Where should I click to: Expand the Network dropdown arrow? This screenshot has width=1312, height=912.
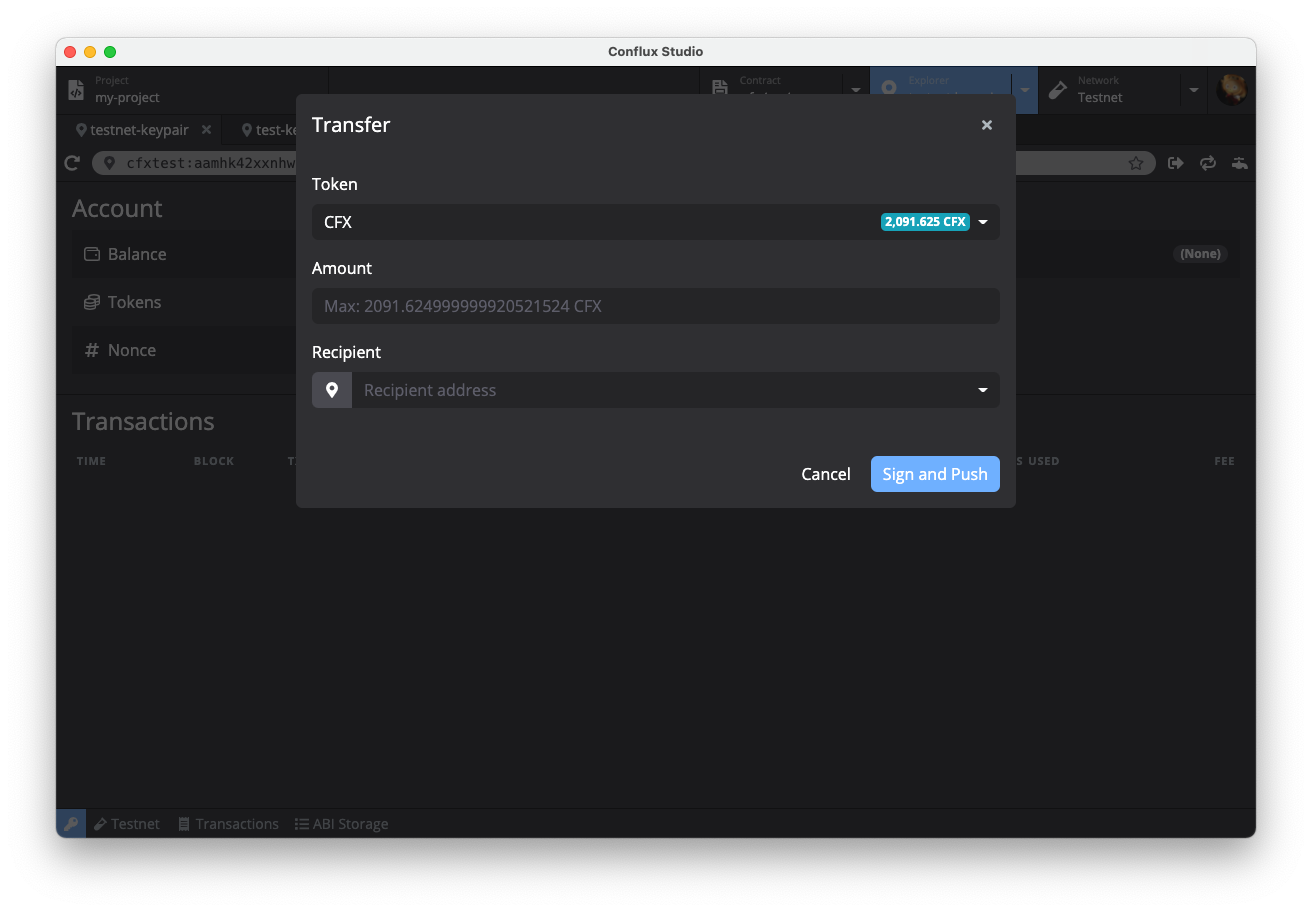coord(1194,90)
